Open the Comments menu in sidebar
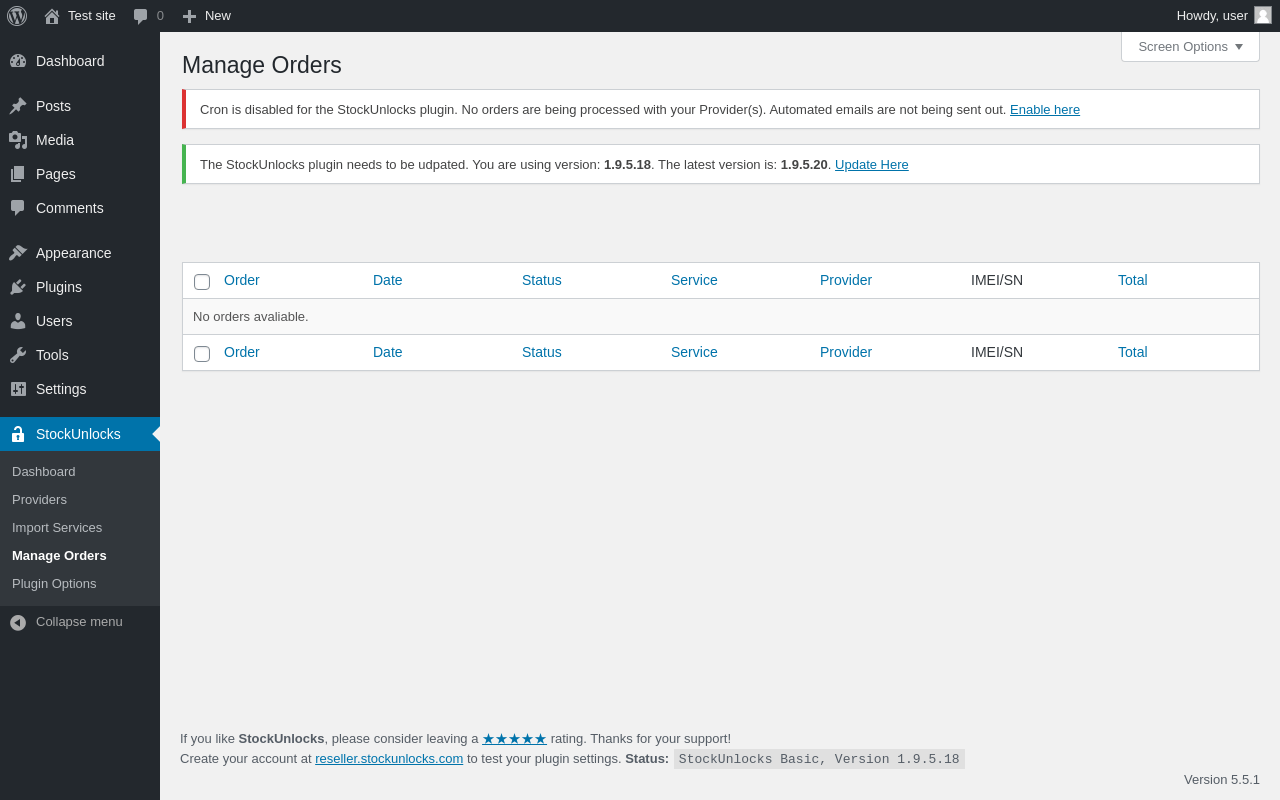 80,208
